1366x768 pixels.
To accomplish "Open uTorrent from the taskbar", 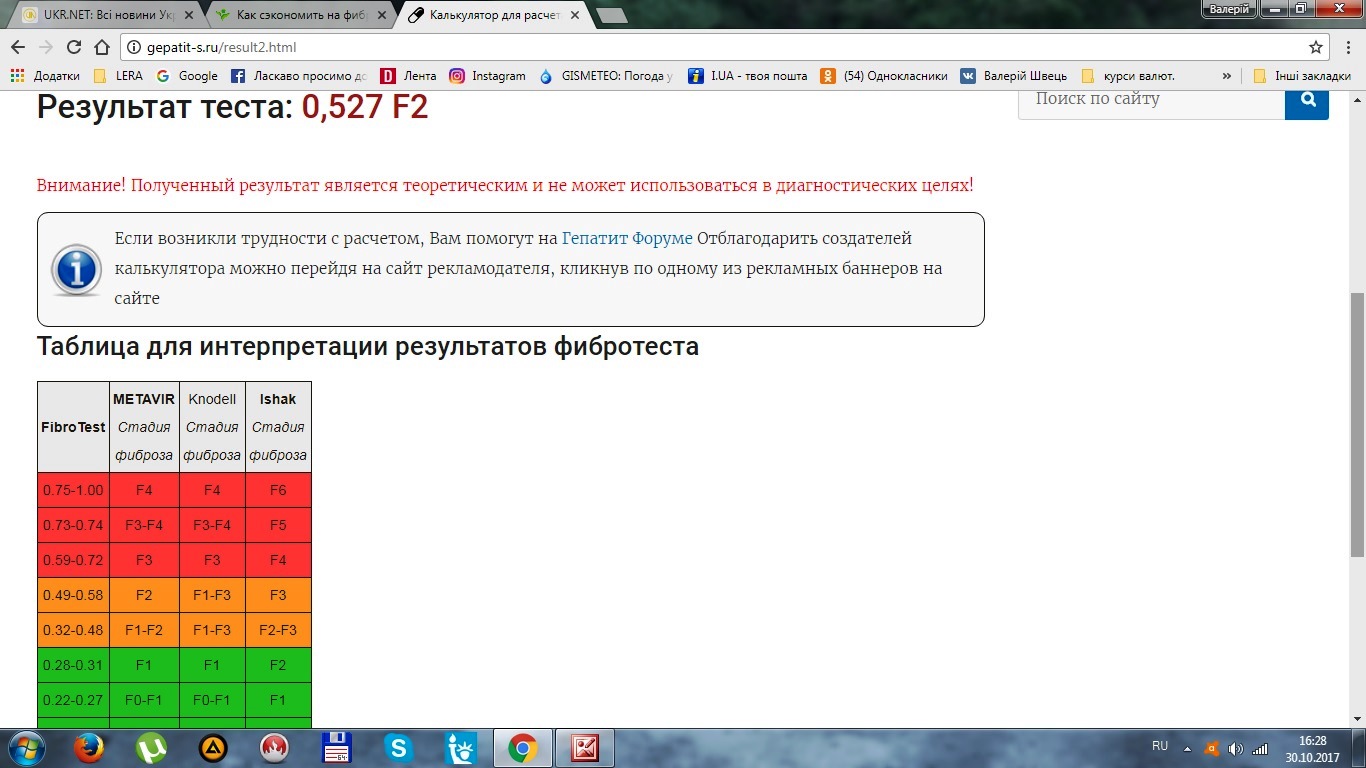I will (x=151, y=748).
